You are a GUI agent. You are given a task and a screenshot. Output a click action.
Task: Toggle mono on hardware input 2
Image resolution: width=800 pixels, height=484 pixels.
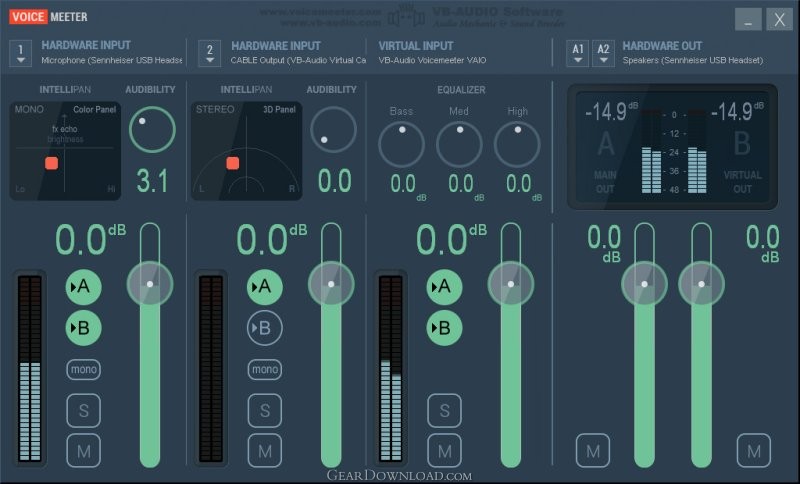[265, 369]
